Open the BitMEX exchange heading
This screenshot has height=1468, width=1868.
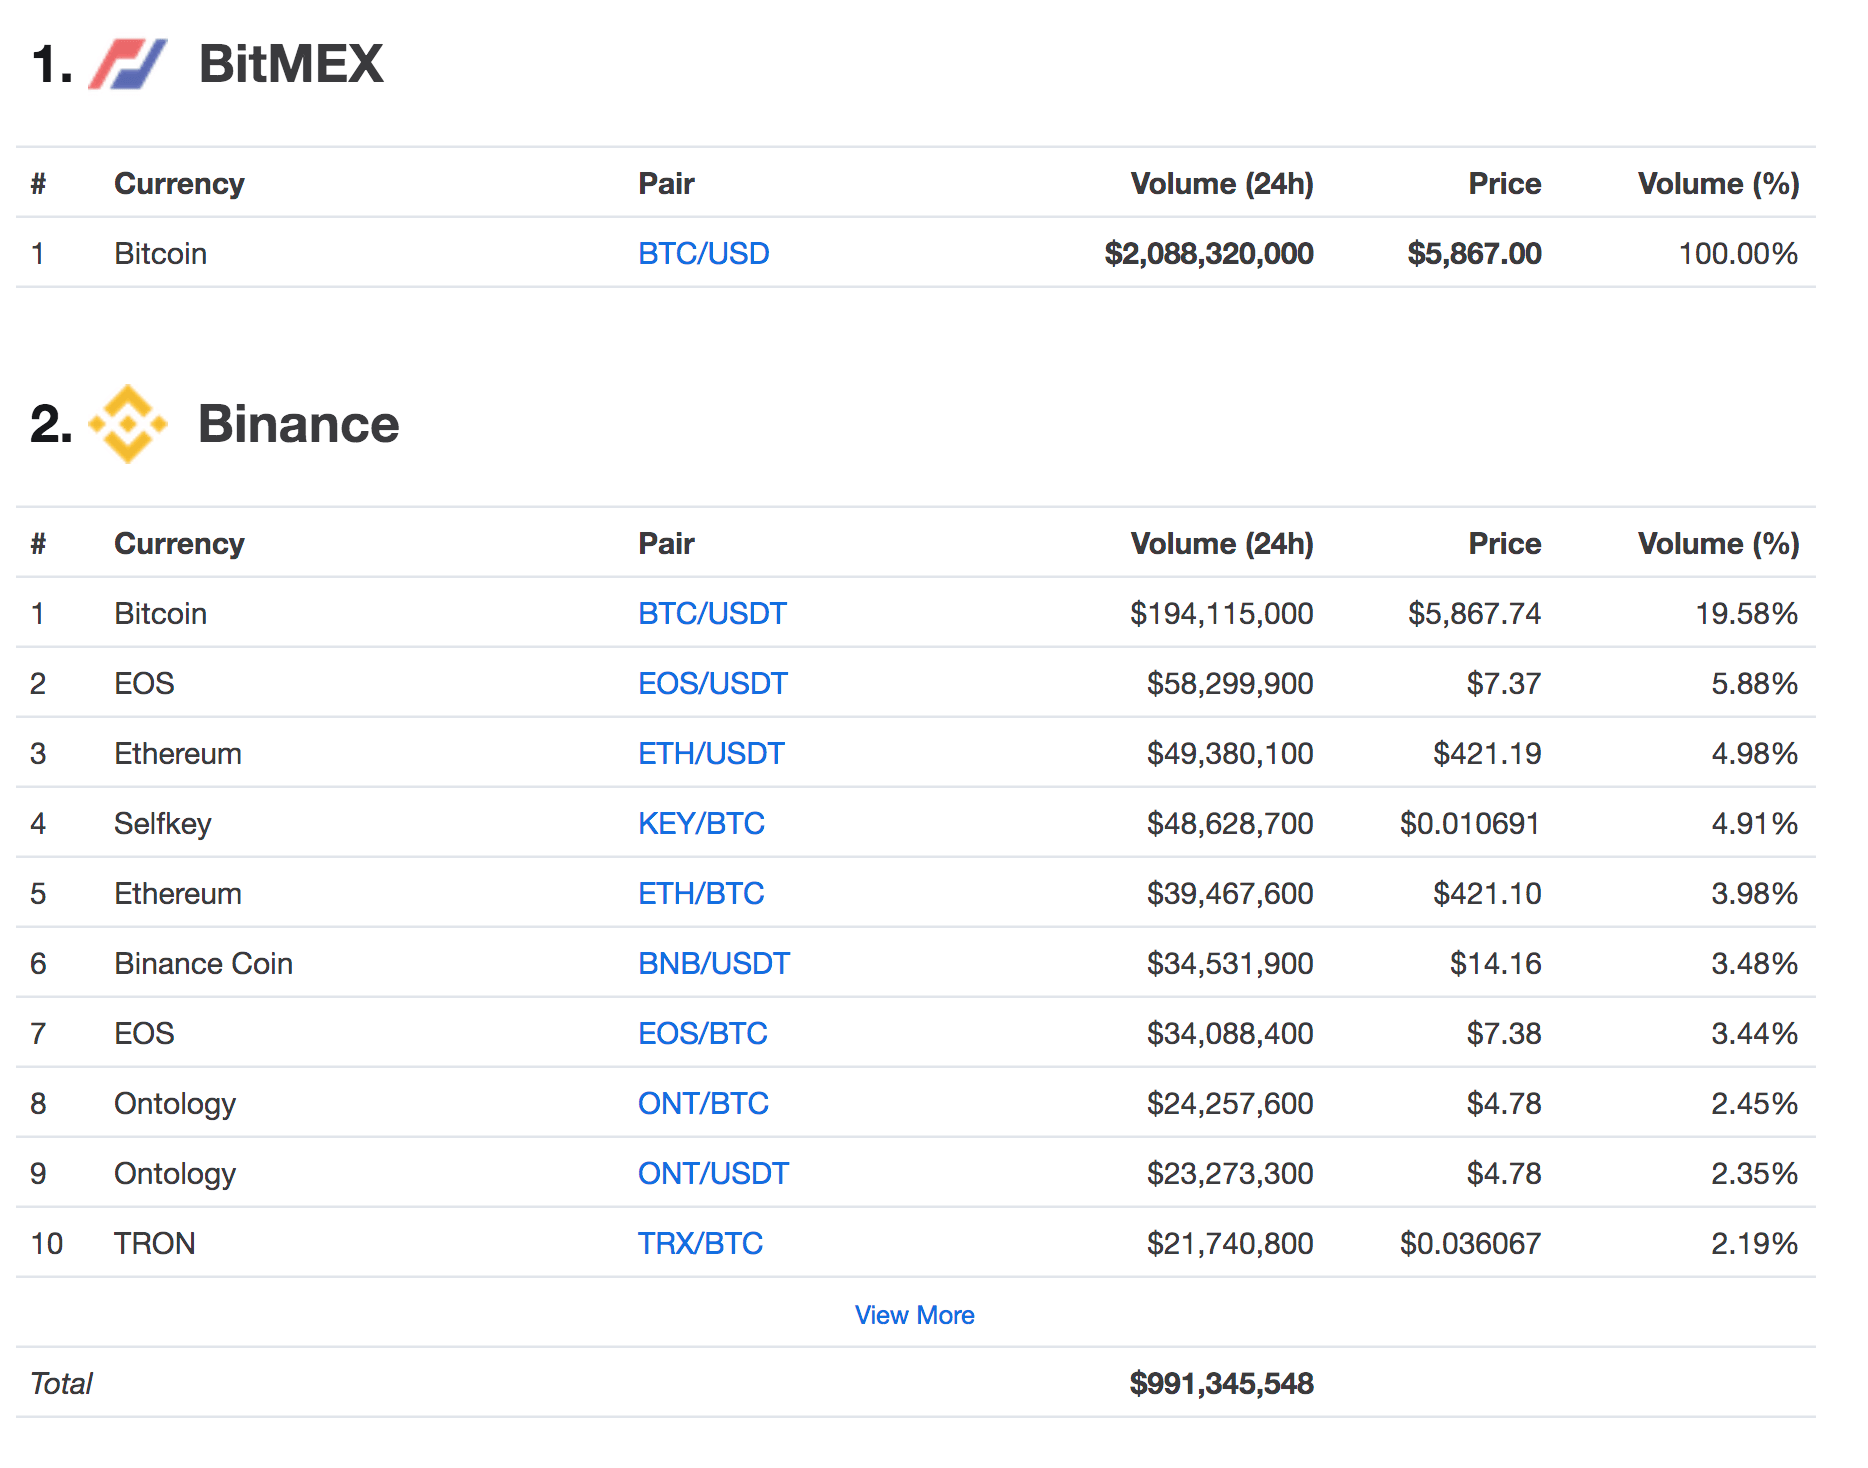290,64
